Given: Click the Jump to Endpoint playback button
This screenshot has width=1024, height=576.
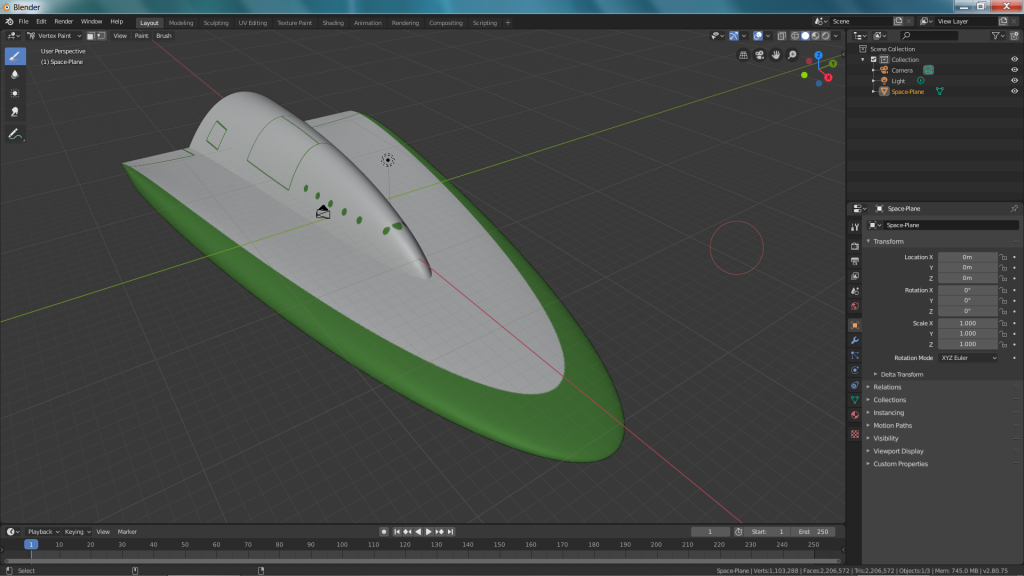Looking at the screenshot, I should (x=450, y=531).
